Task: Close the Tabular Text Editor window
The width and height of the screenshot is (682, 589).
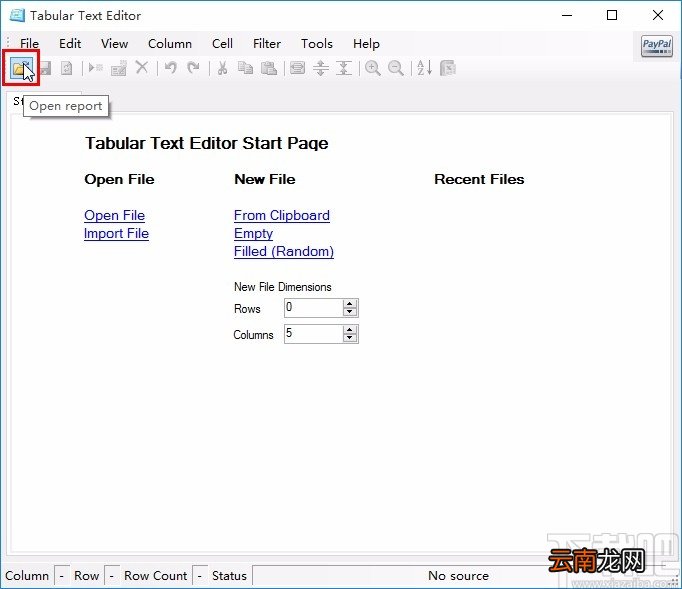Action: pos(658,15)
